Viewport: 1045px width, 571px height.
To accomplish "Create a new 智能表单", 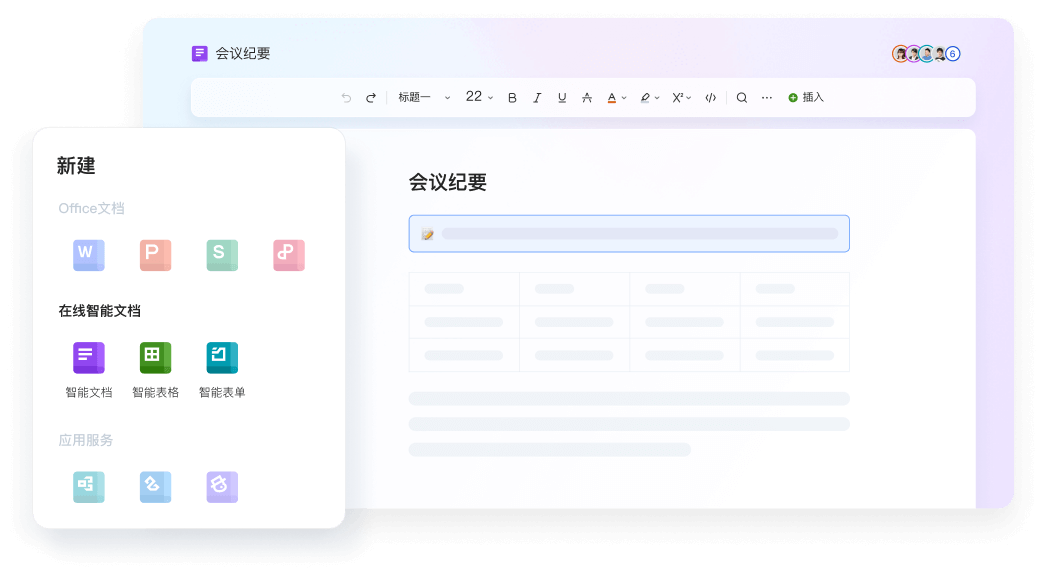I will pyautogui.click(x=222, y=369).
